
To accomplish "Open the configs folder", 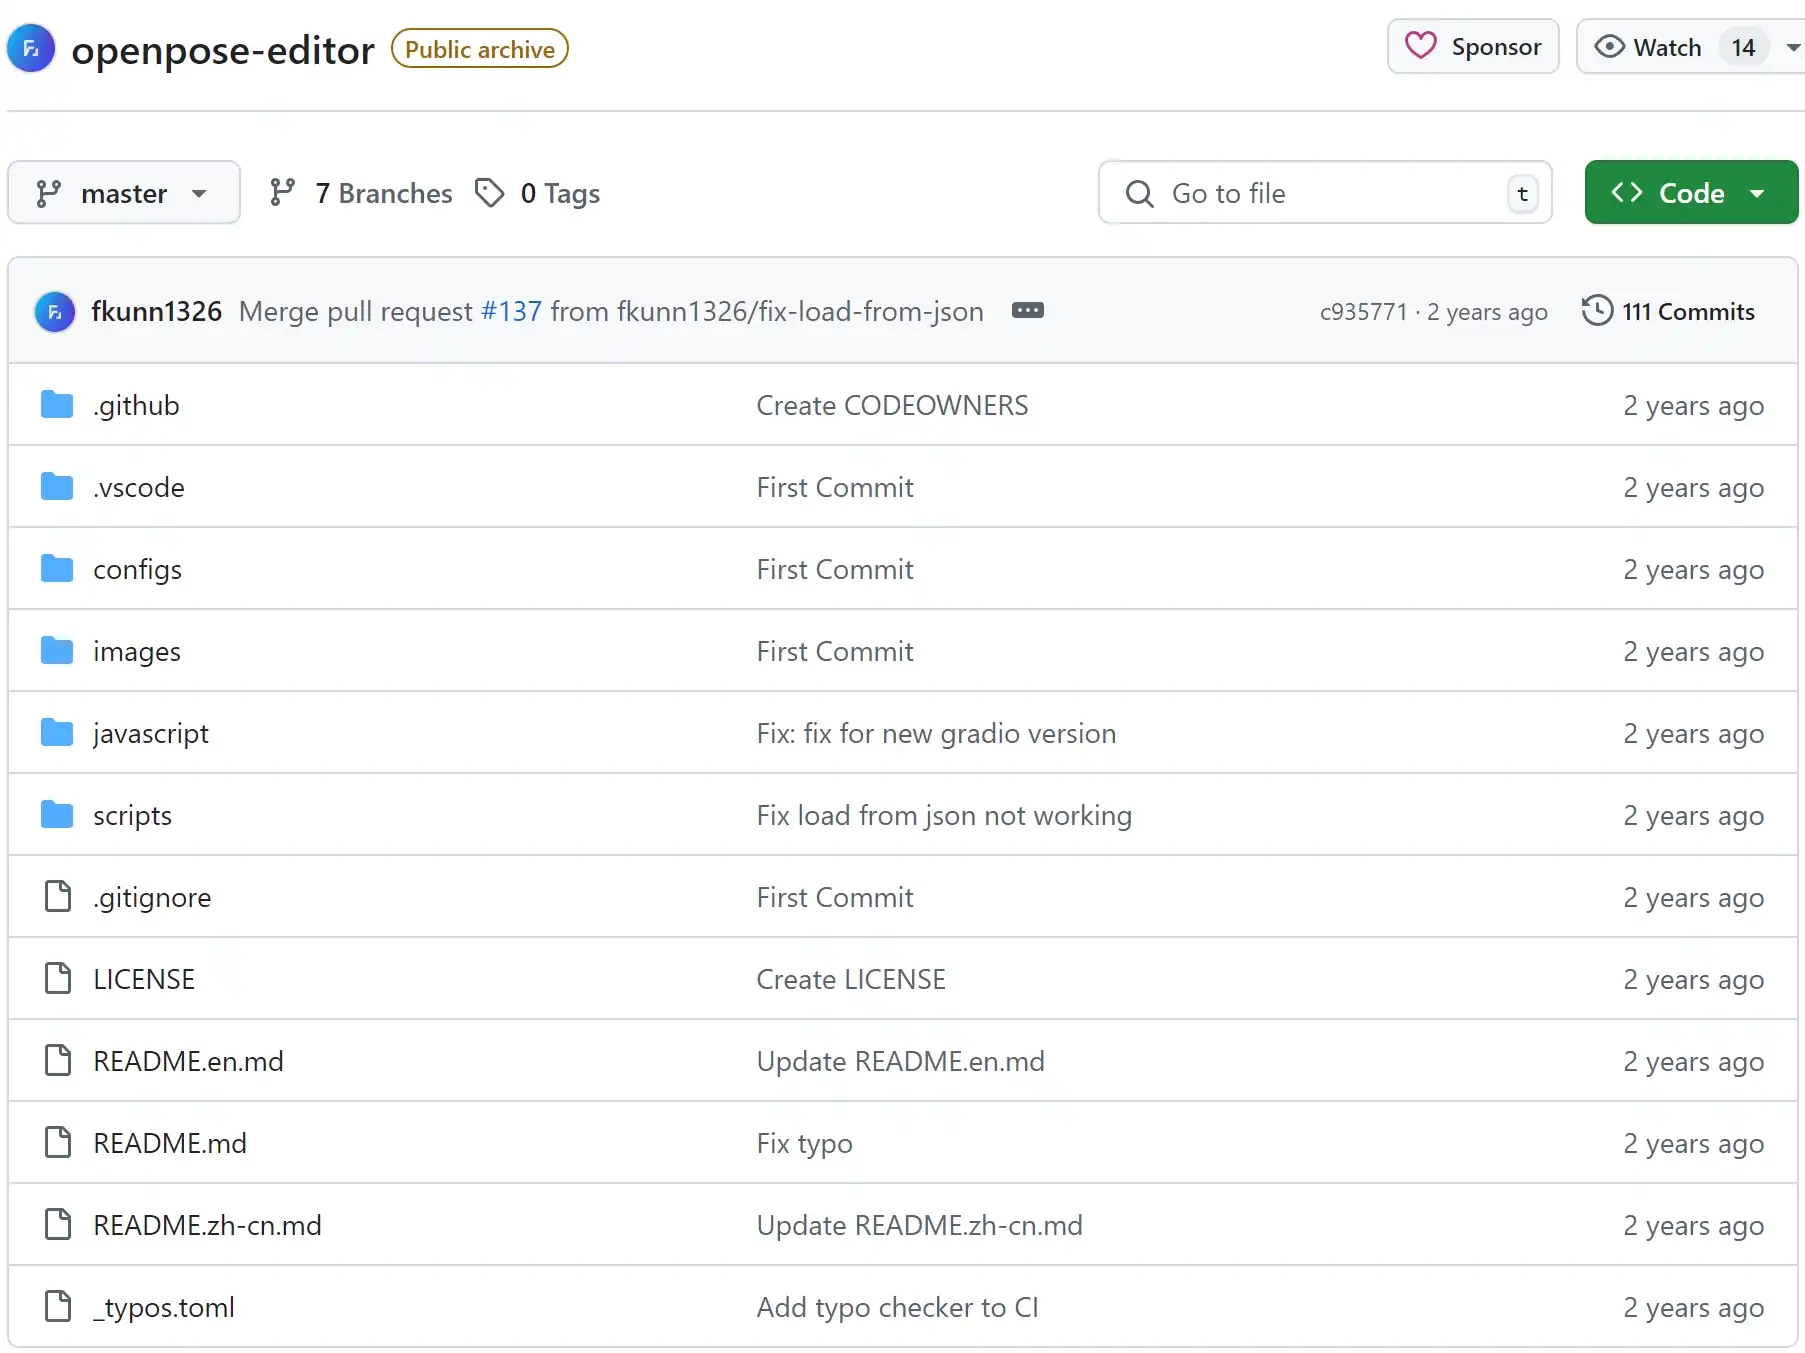I will click(137, 570).
